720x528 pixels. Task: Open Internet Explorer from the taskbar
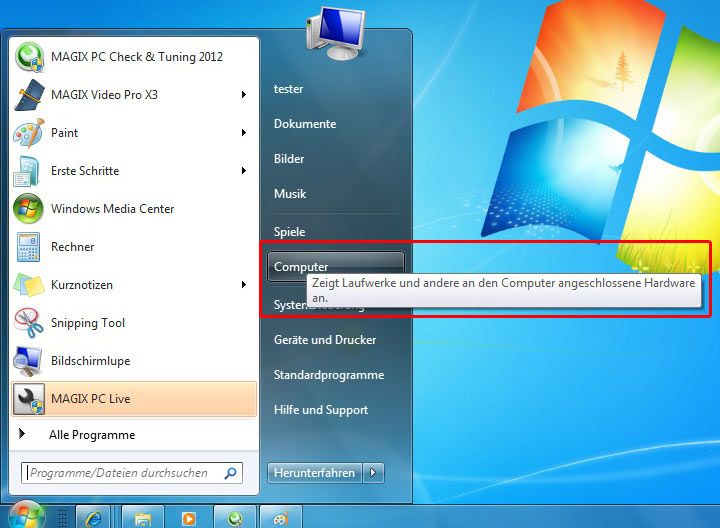93,518
